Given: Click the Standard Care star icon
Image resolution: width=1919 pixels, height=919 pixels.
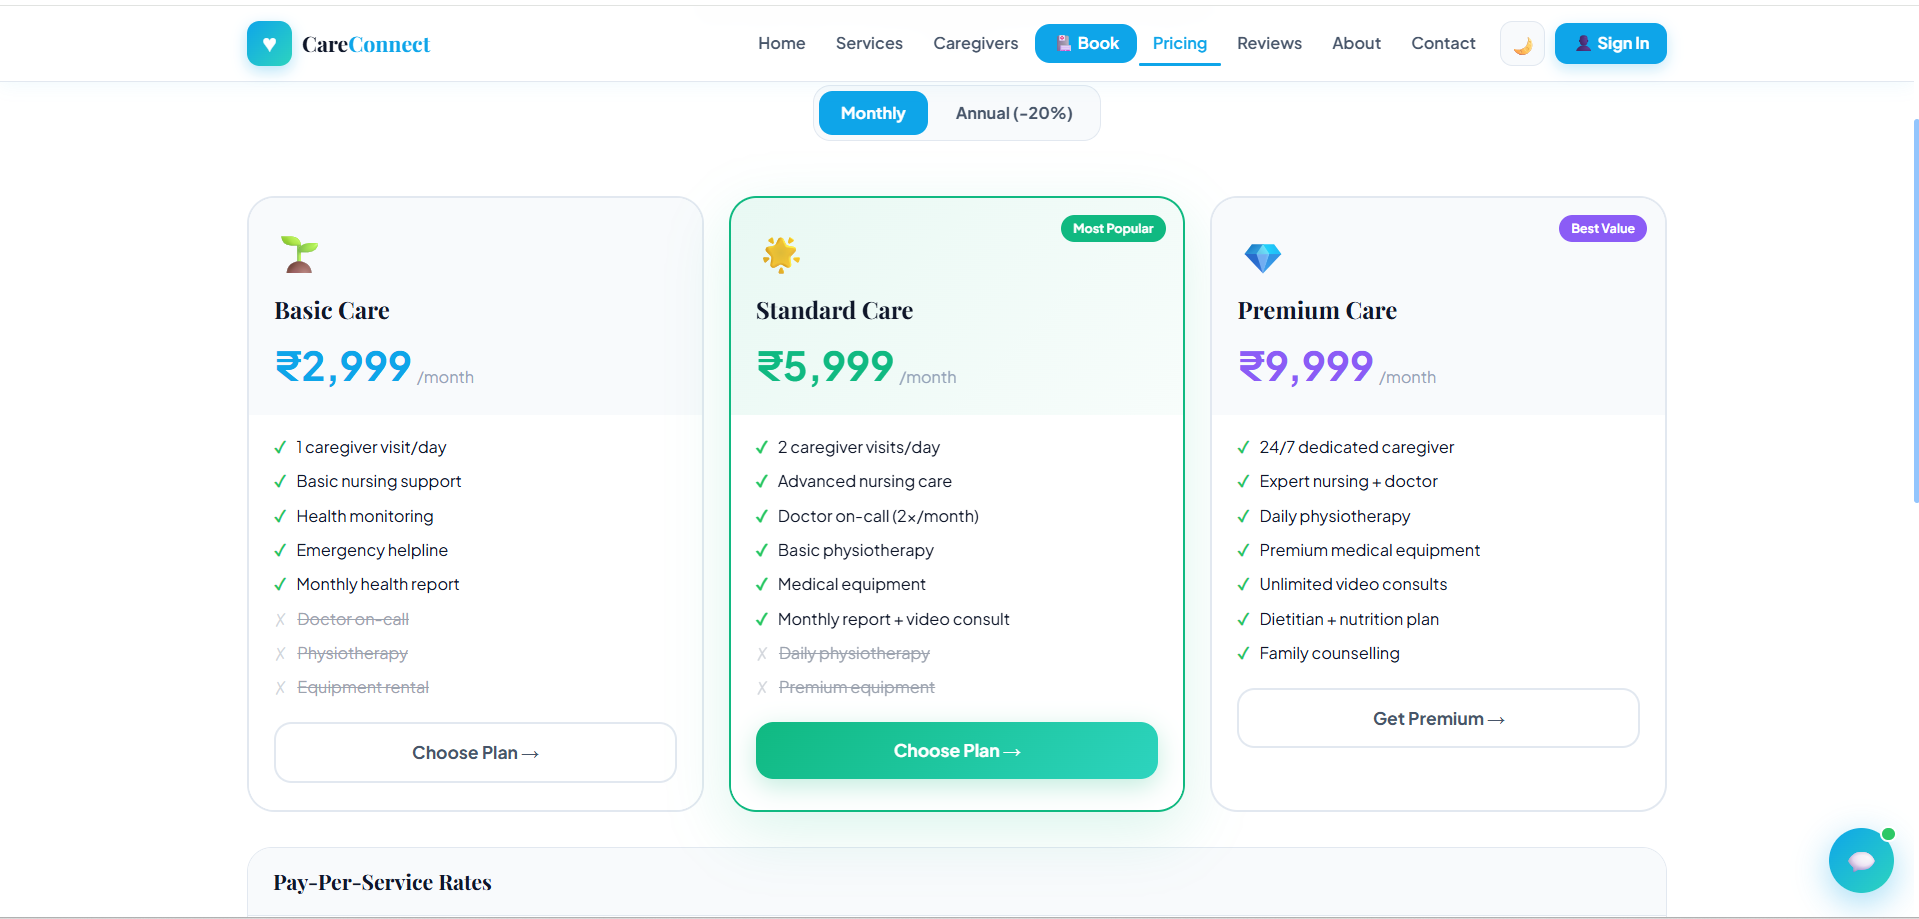Looking at the screenshot, I should [x=781, y=254].
